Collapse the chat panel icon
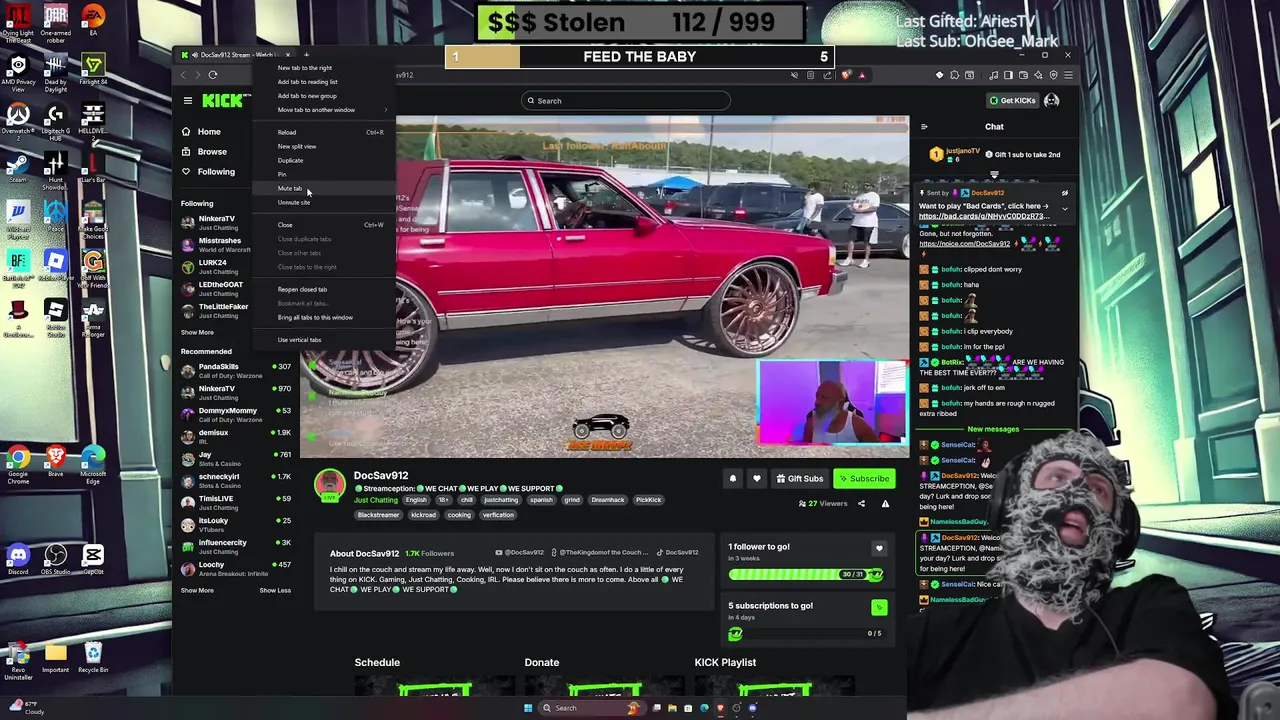 924,127
